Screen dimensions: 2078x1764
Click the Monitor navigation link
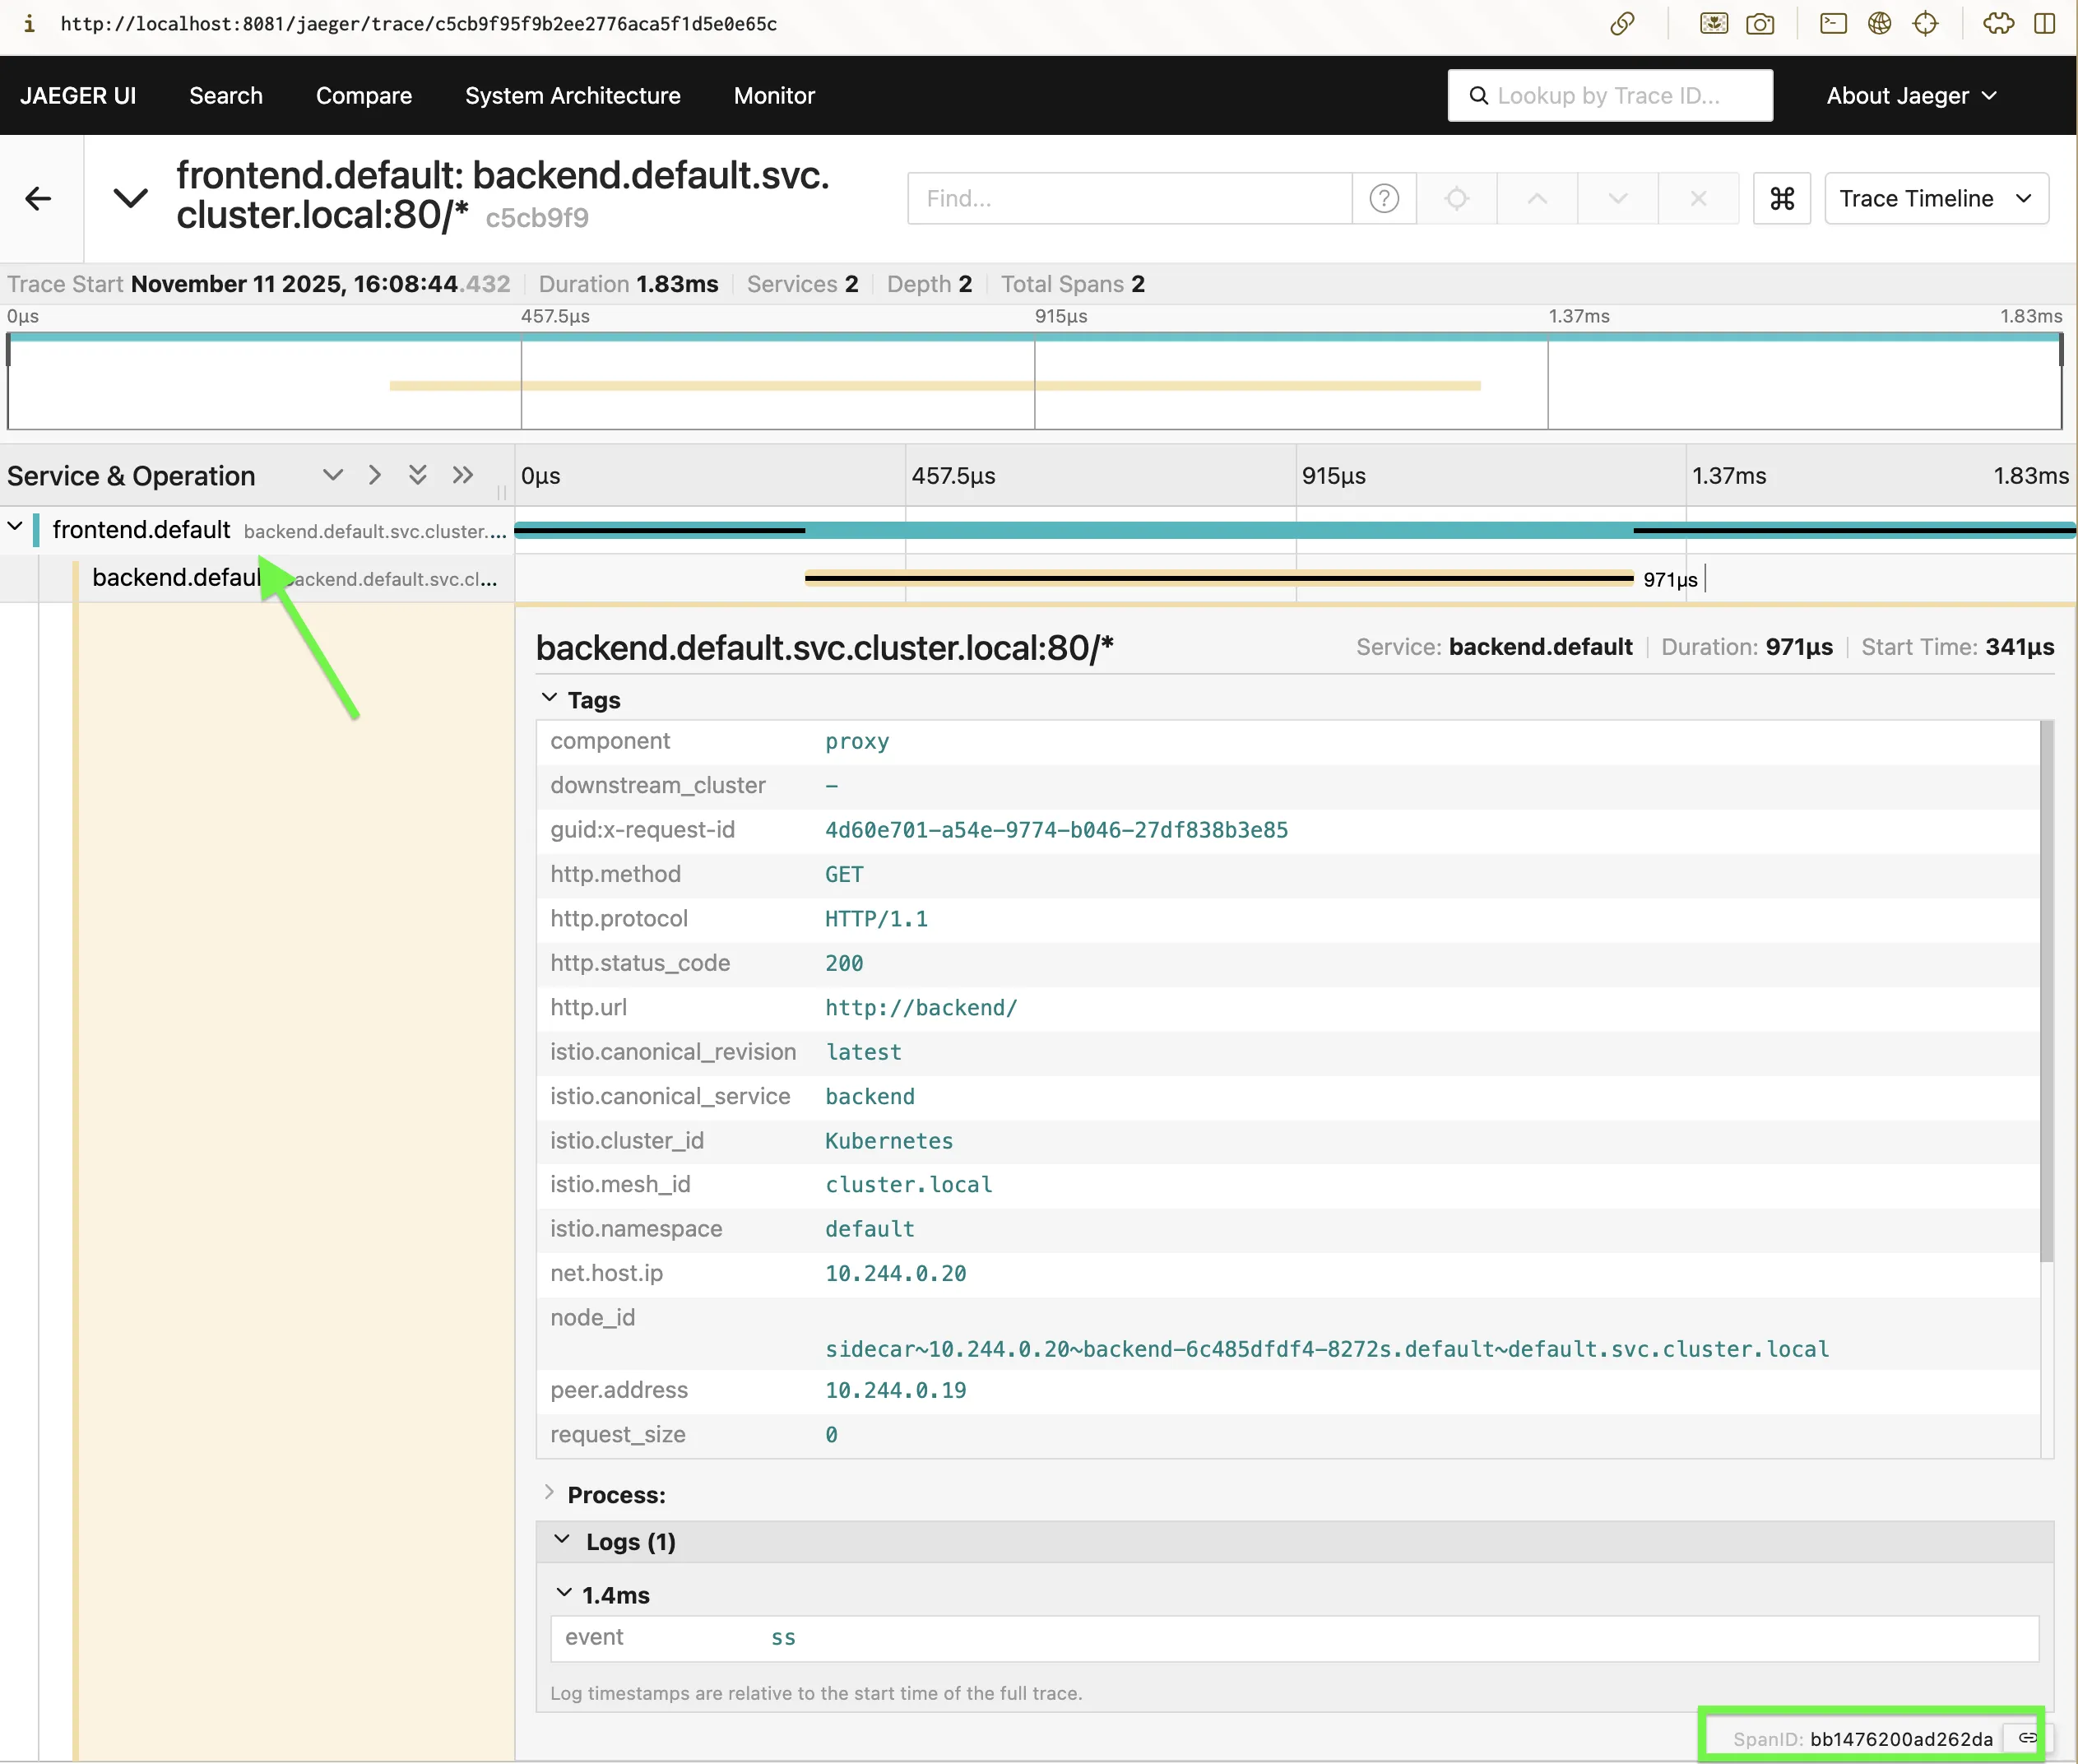pyautogui.click(x=774, y=96)
